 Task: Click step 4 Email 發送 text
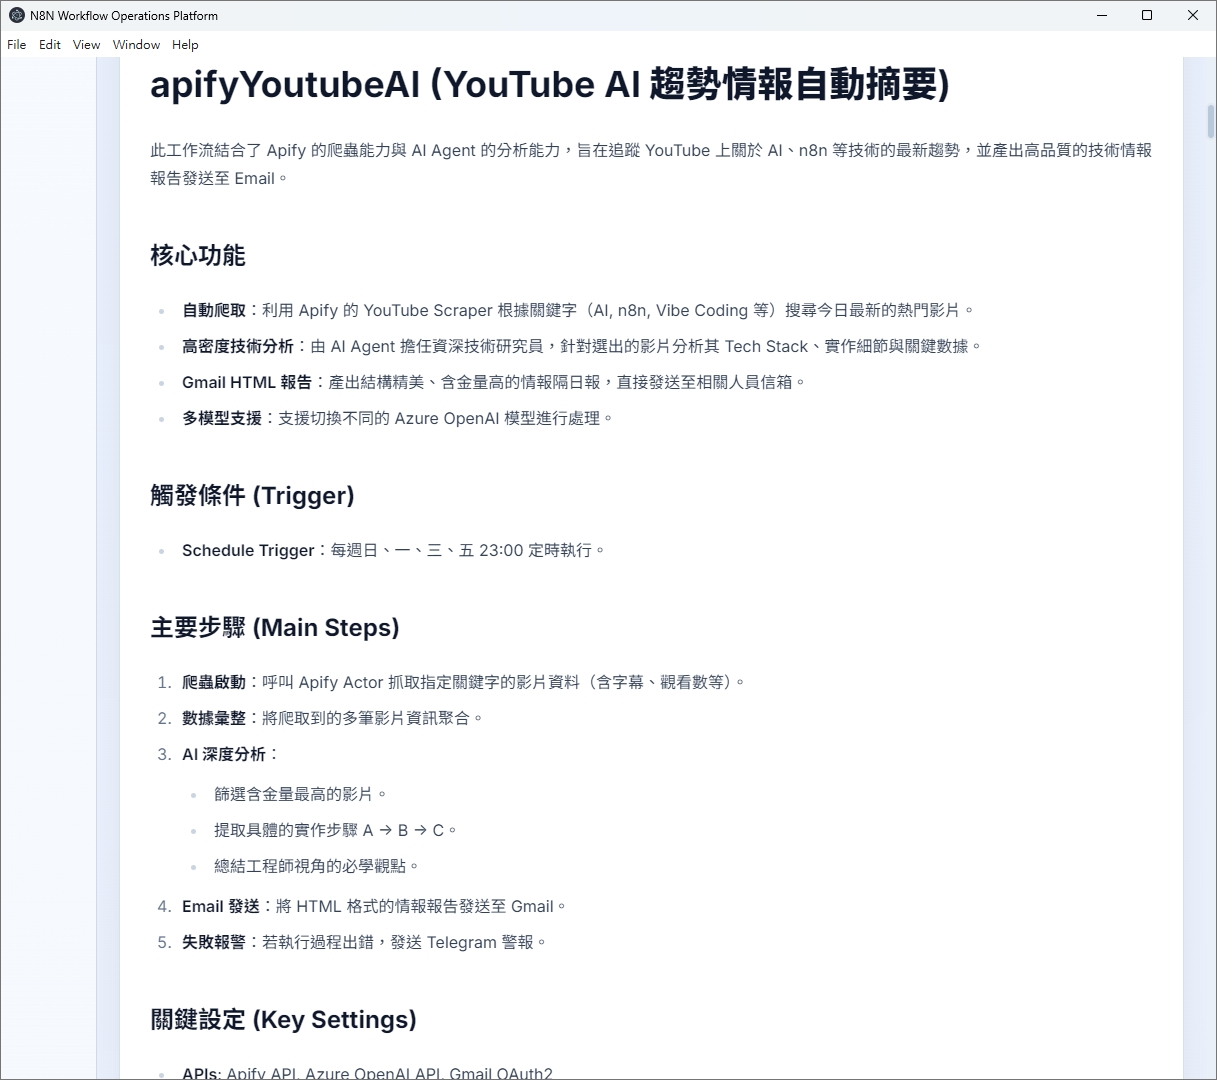(x=374, y=906)
